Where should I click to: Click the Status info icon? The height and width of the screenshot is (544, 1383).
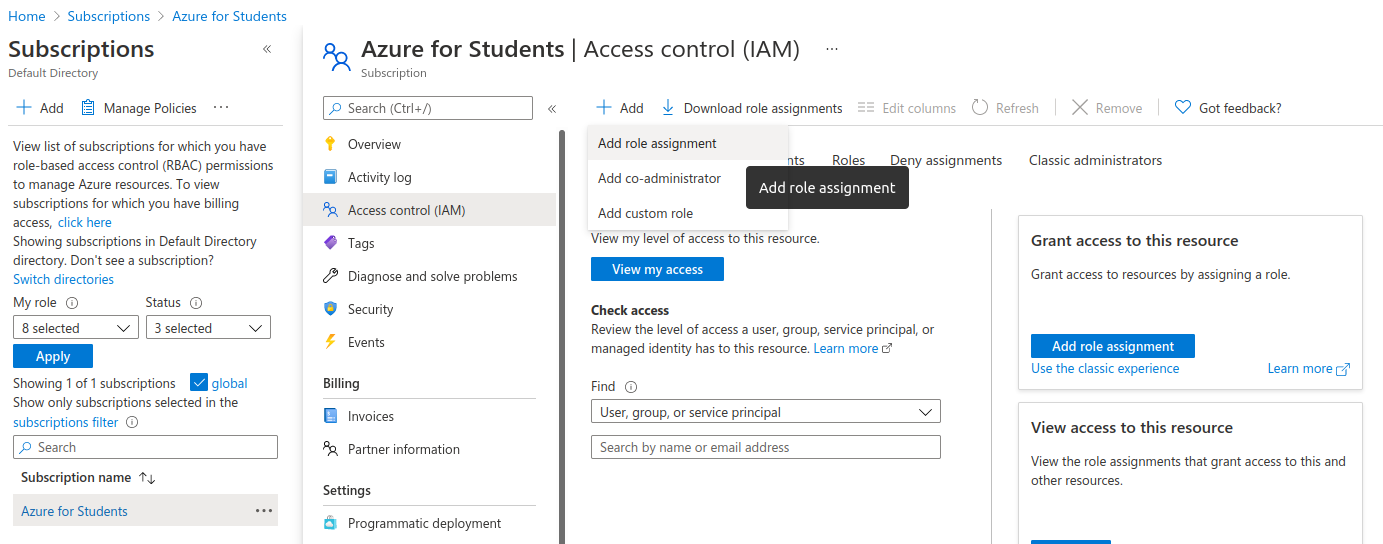(196, 303)
